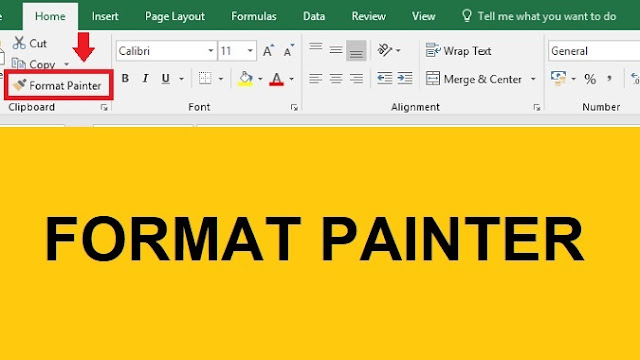Apply red font color A
Image resolution: width=640 pixels, height=360 pixels.
pos(276,78)
